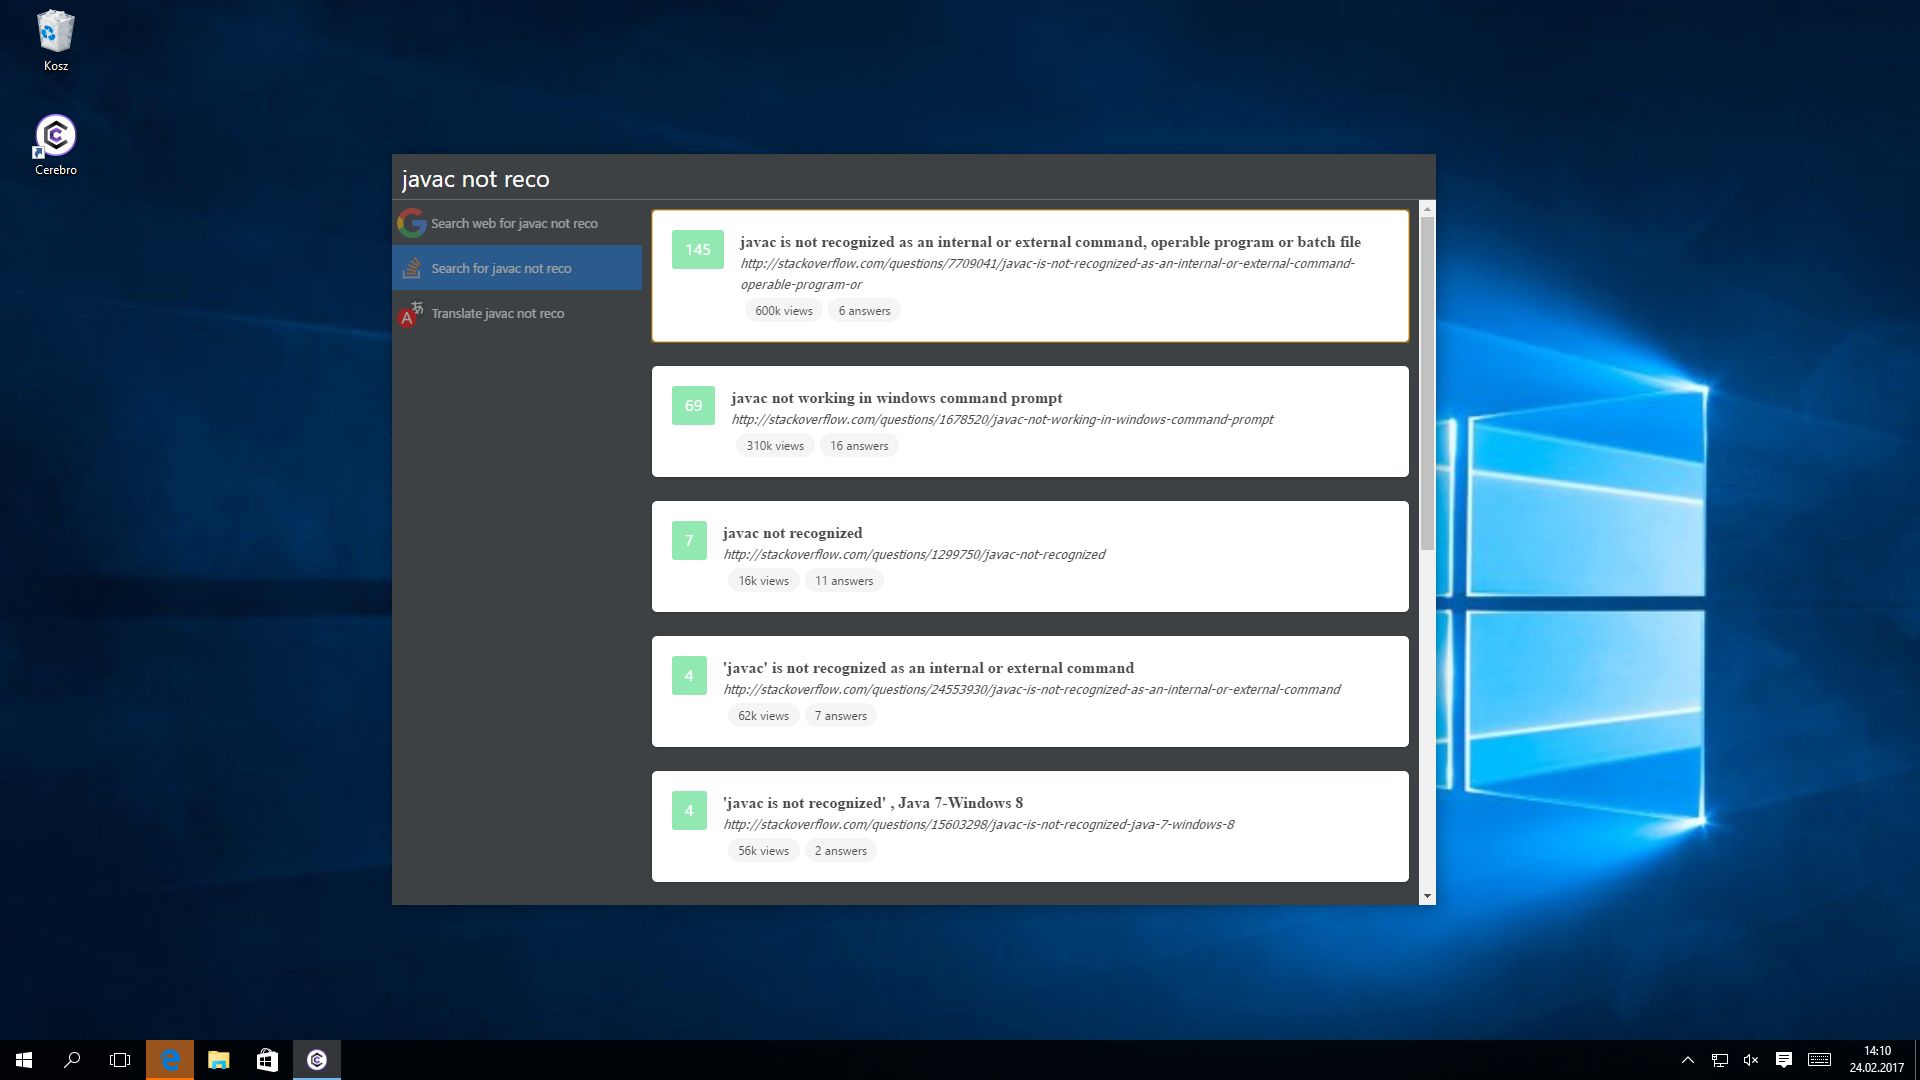Open the File Explorer taskbar icon

point(219,1060)
